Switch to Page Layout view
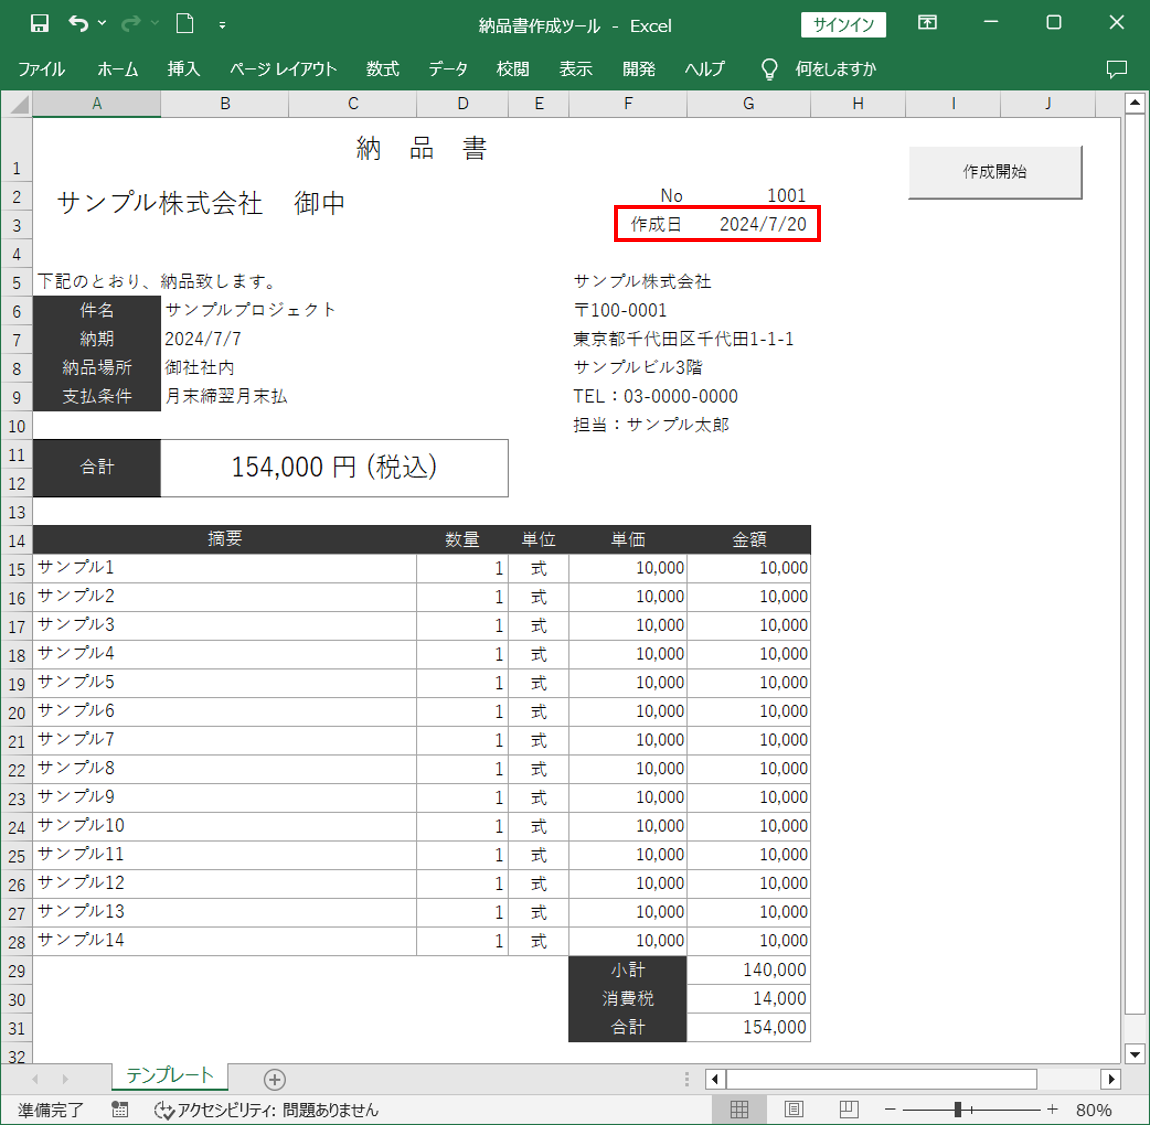Image resolution: width=1150 pixels, height=1125 pixels. point(794,1109)
